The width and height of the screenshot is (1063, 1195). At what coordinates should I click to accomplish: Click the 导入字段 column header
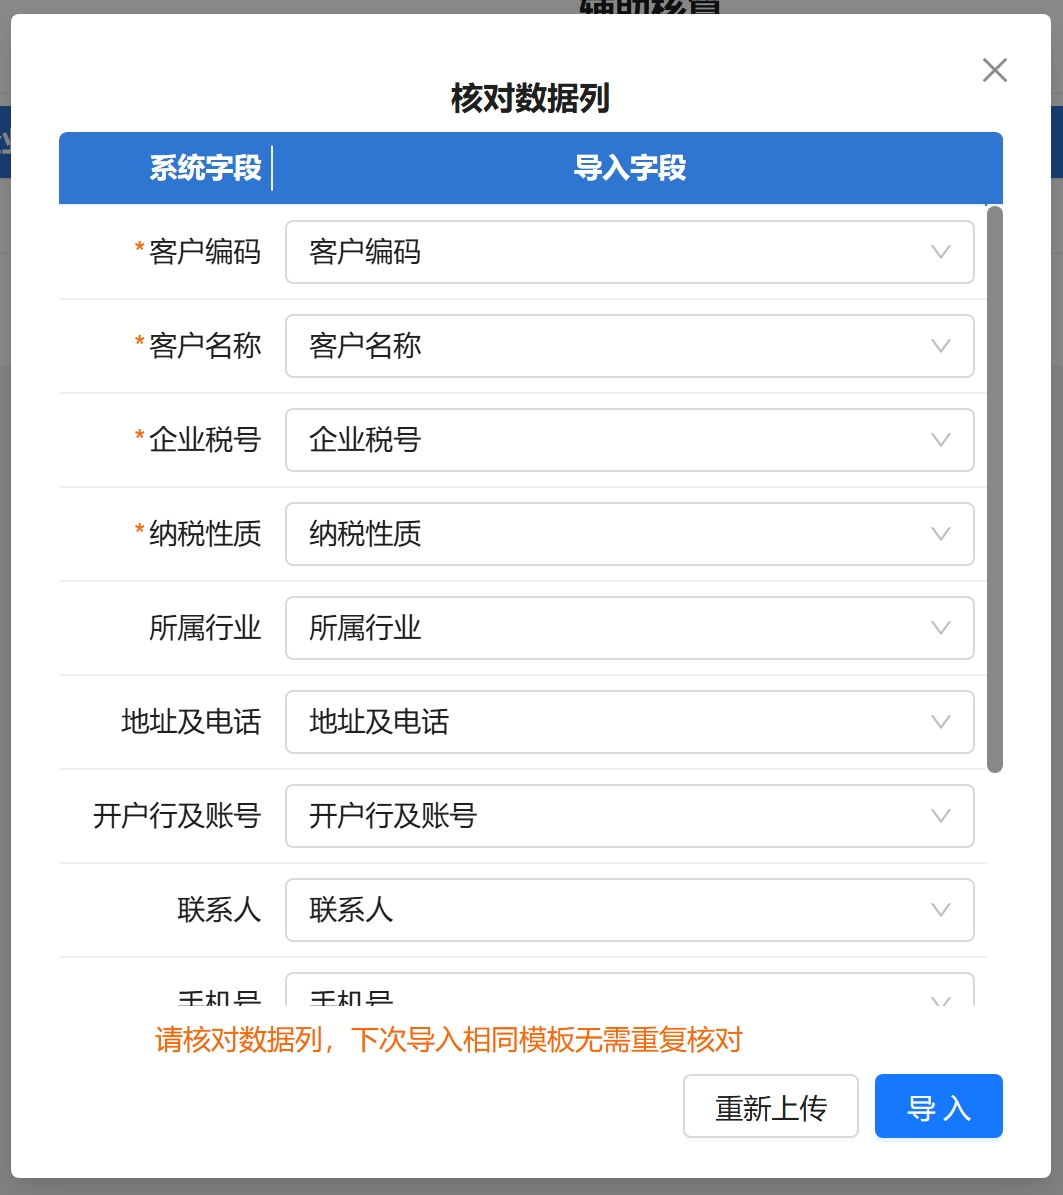click(x=630, y=168)
